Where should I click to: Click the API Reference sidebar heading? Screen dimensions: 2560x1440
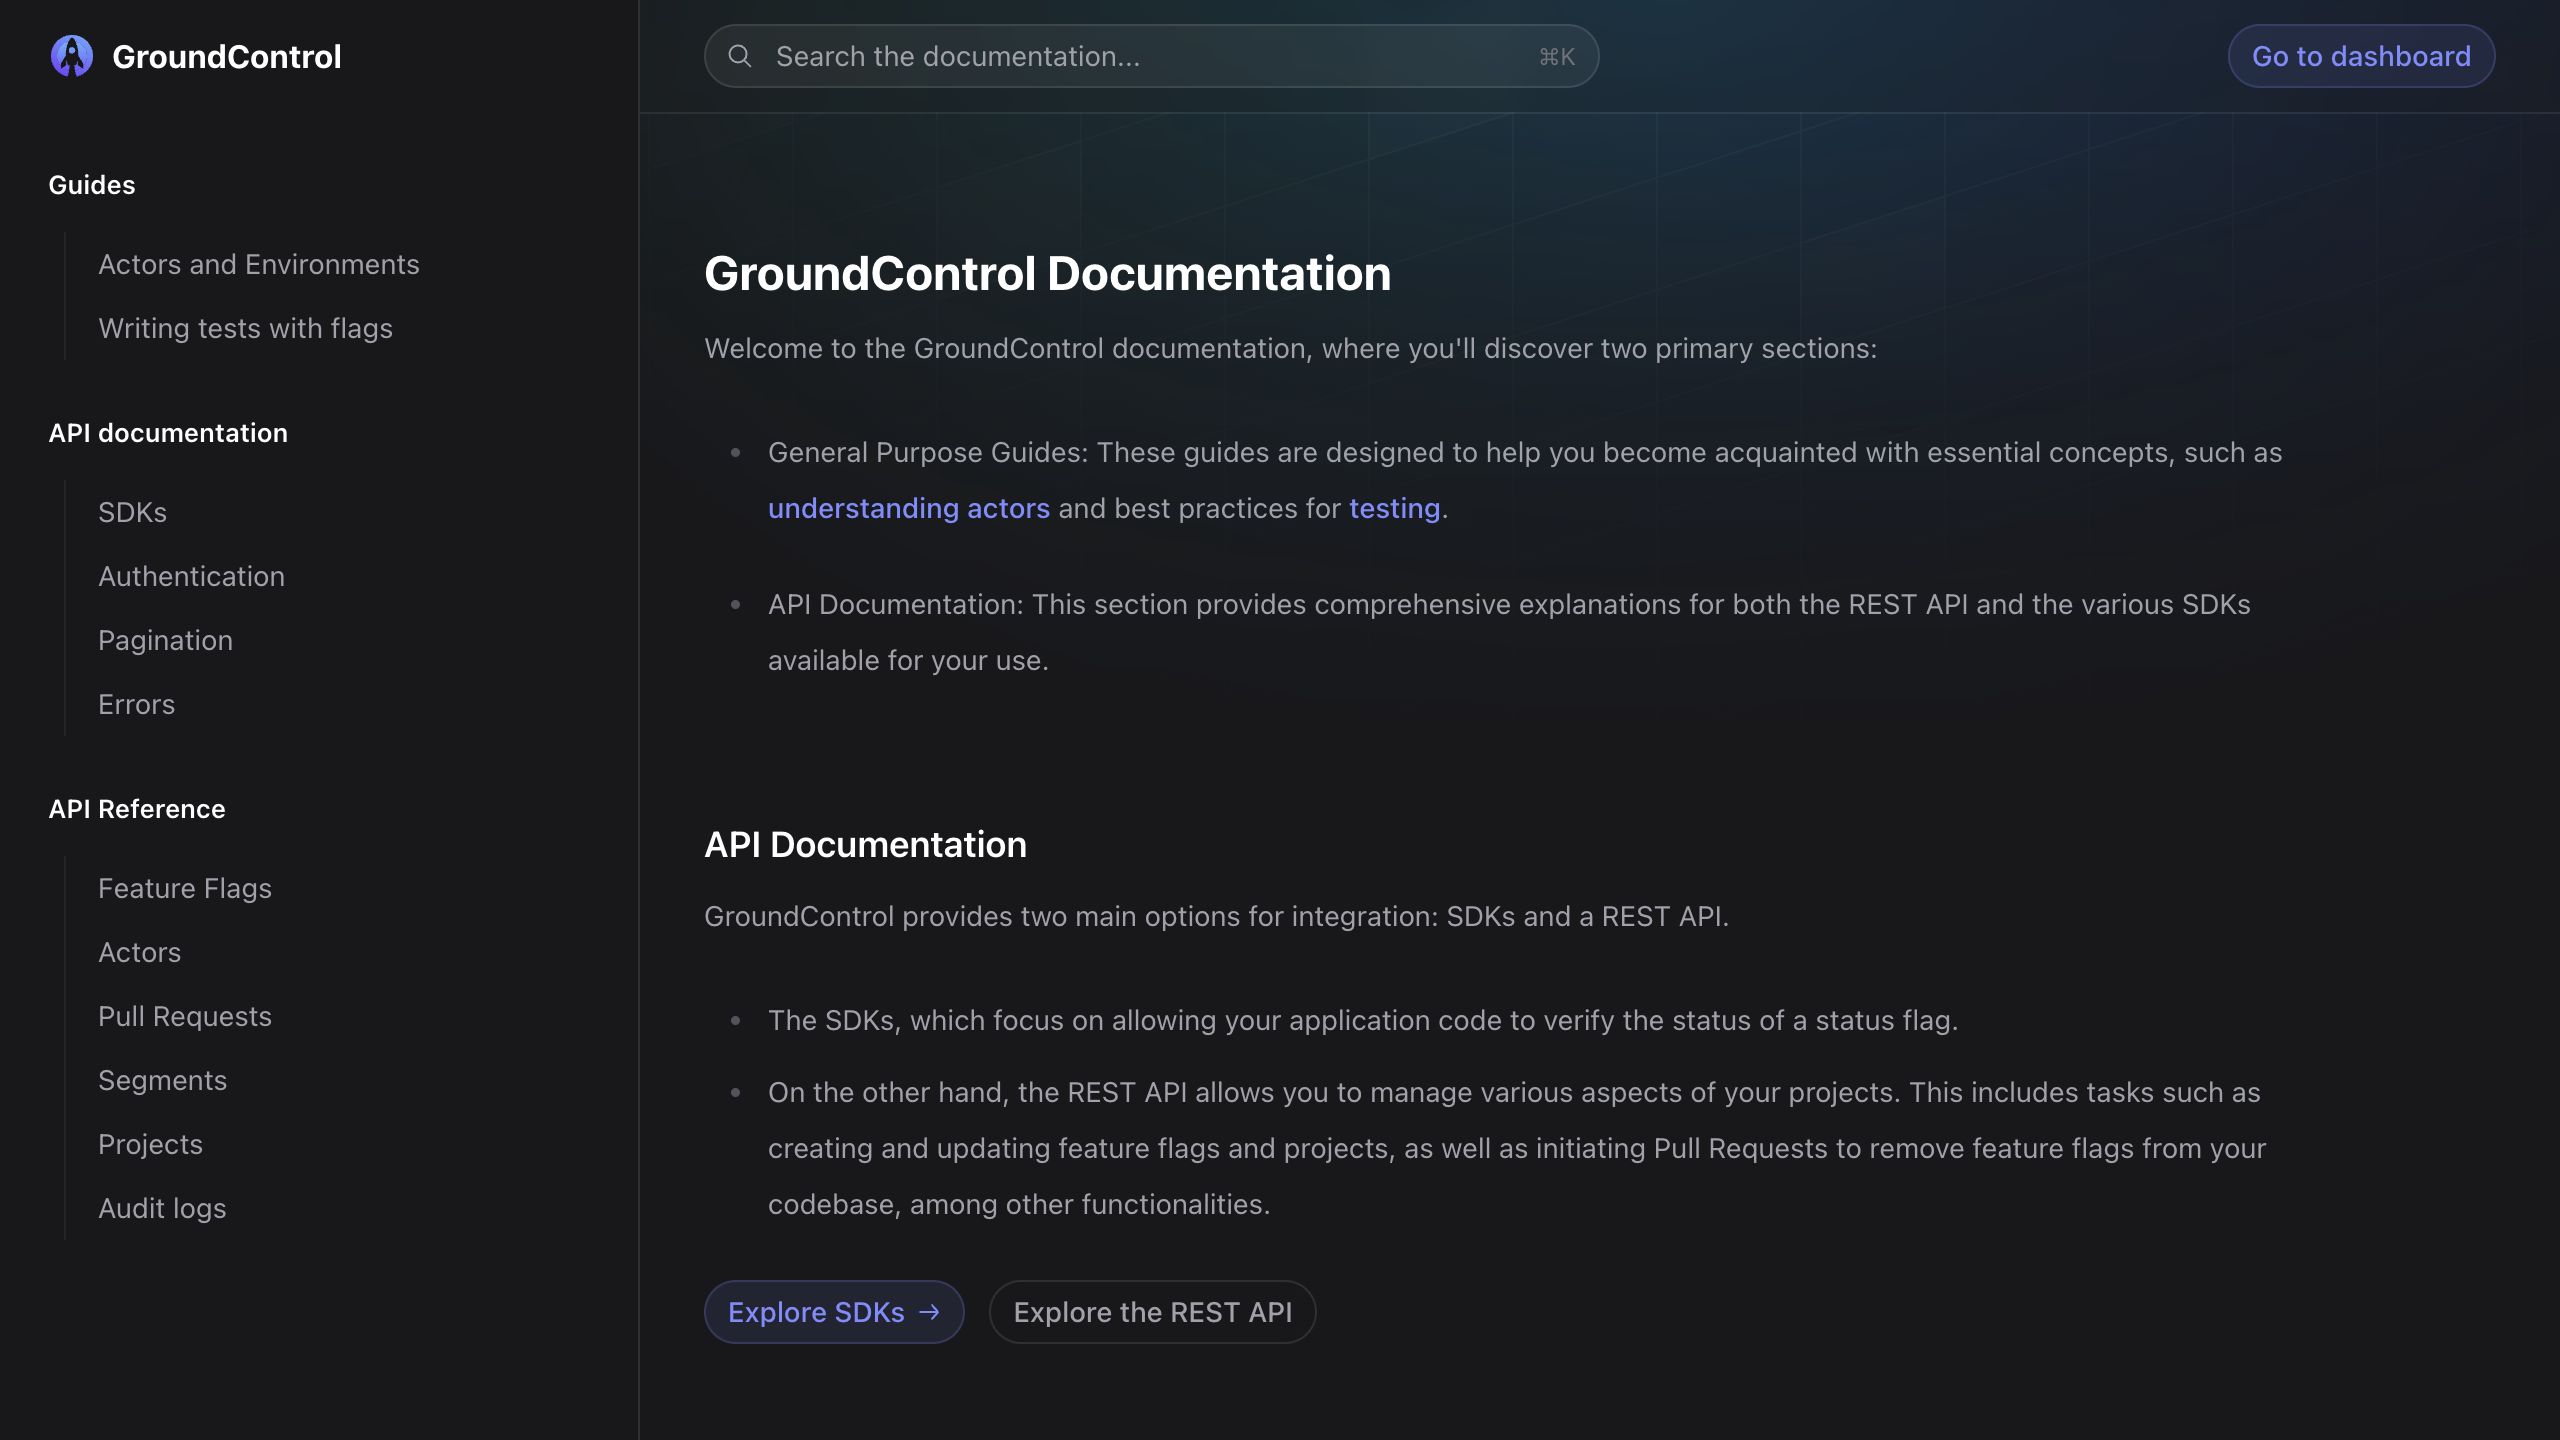pos(137,809)
